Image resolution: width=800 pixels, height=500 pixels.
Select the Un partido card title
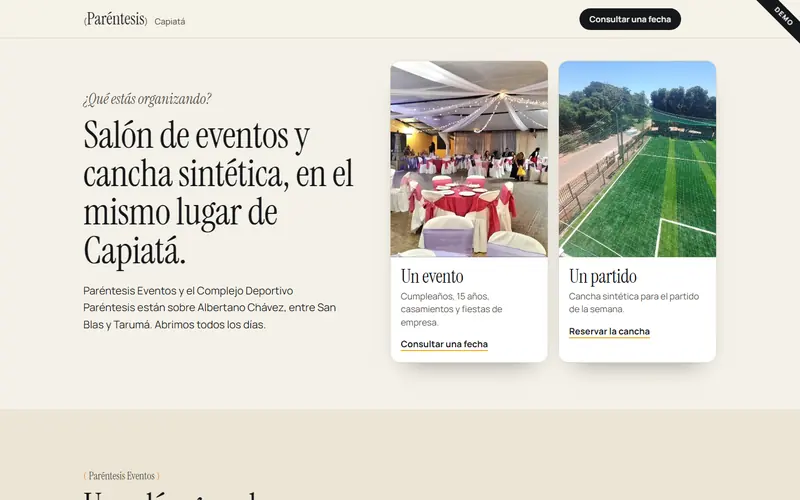603,276
